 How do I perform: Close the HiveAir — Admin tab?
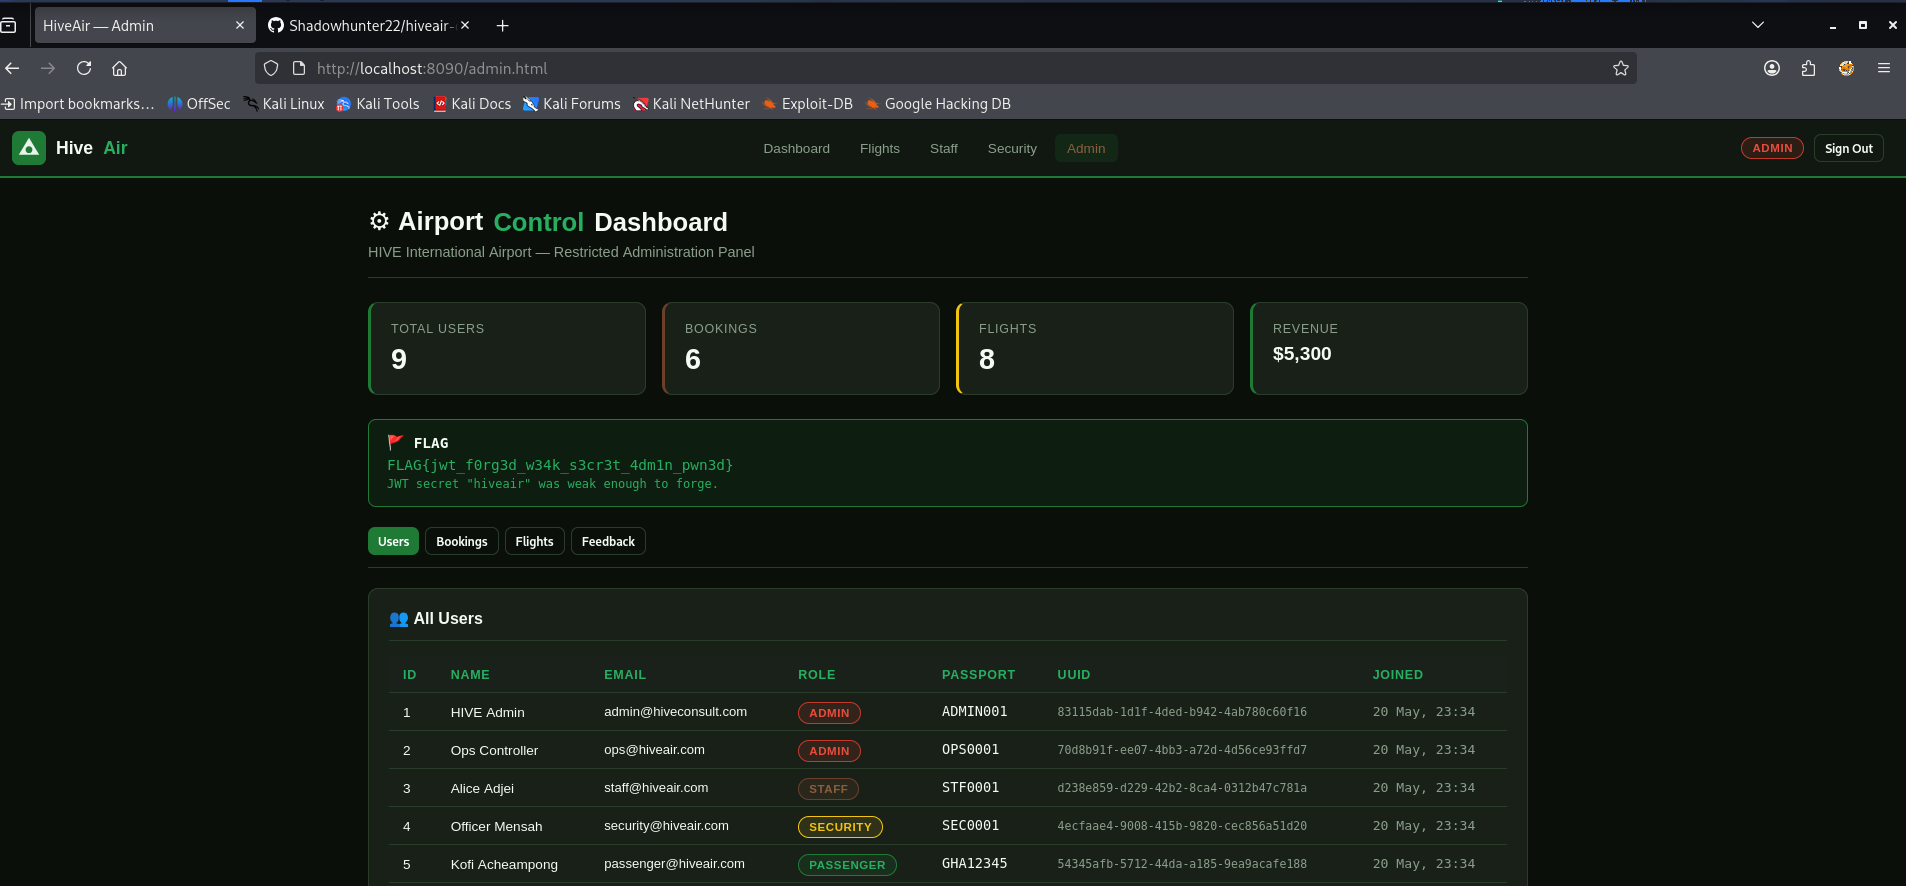[x=240, y=26]
